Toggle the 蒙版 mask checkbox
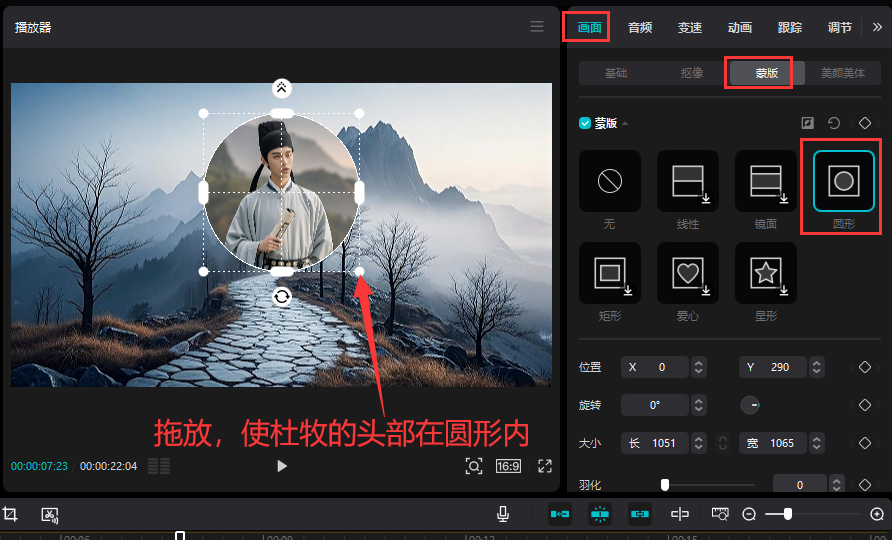 584,123
